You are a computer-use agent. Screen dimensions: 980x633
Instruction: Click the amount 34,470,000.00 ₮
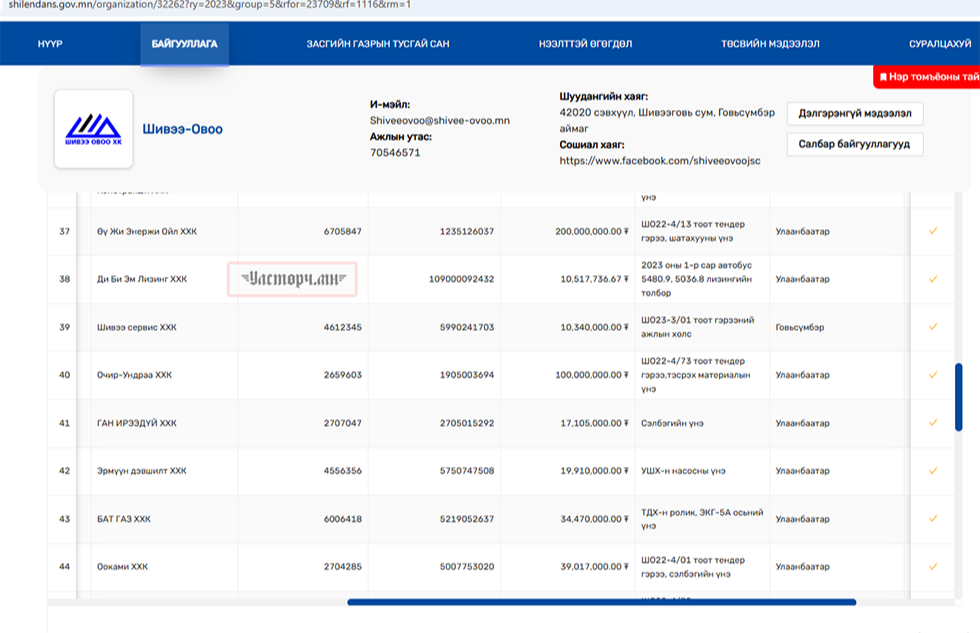(594, 519)
